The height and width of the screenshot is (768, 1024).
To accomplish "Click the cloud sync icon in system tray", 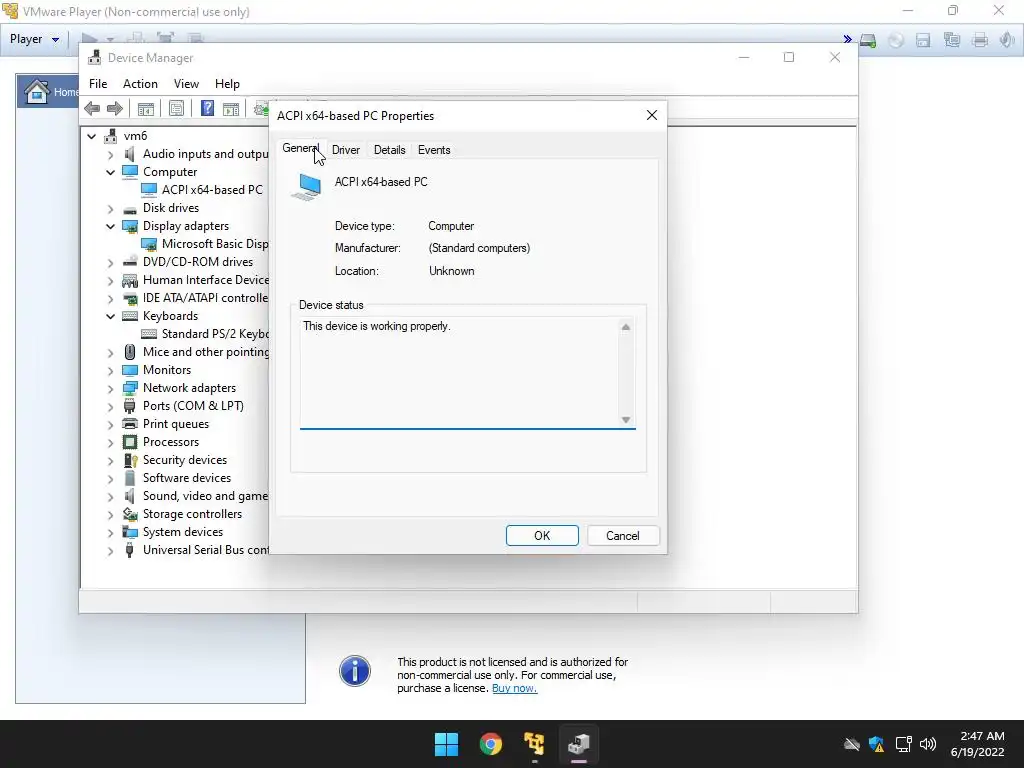I will [x=852, y=744].
